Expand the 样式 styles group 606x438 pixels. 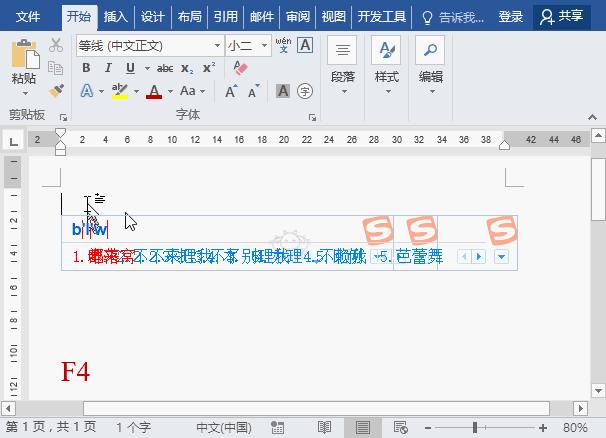click(386, 66)
